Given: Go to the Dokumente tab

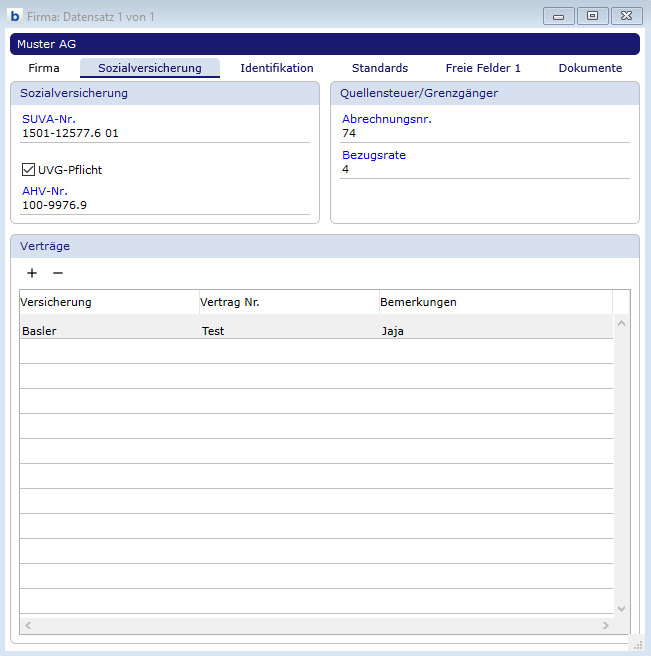Looking at the screenshot, I should click(590, 68).
